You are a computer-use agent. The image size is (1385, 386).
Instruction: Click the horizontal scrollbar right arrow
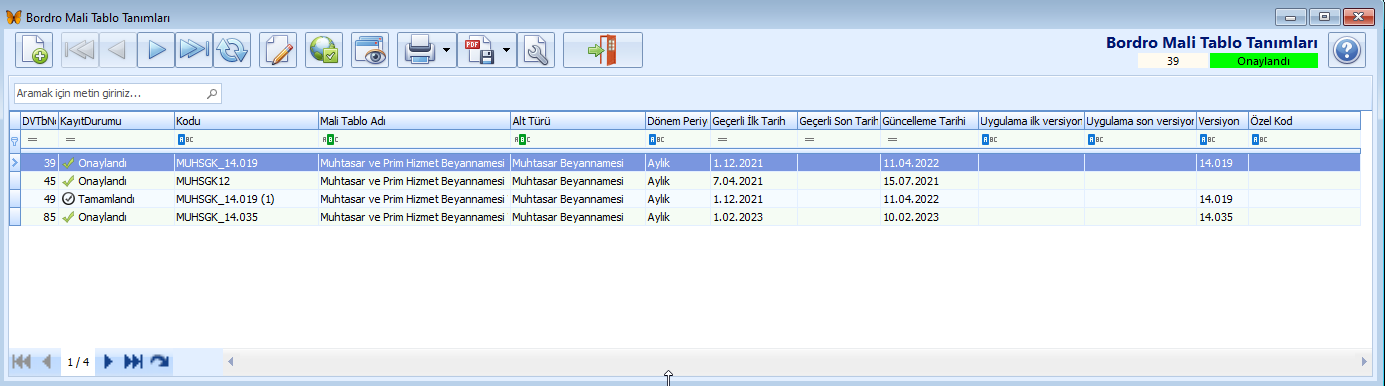click(1364, 361)
